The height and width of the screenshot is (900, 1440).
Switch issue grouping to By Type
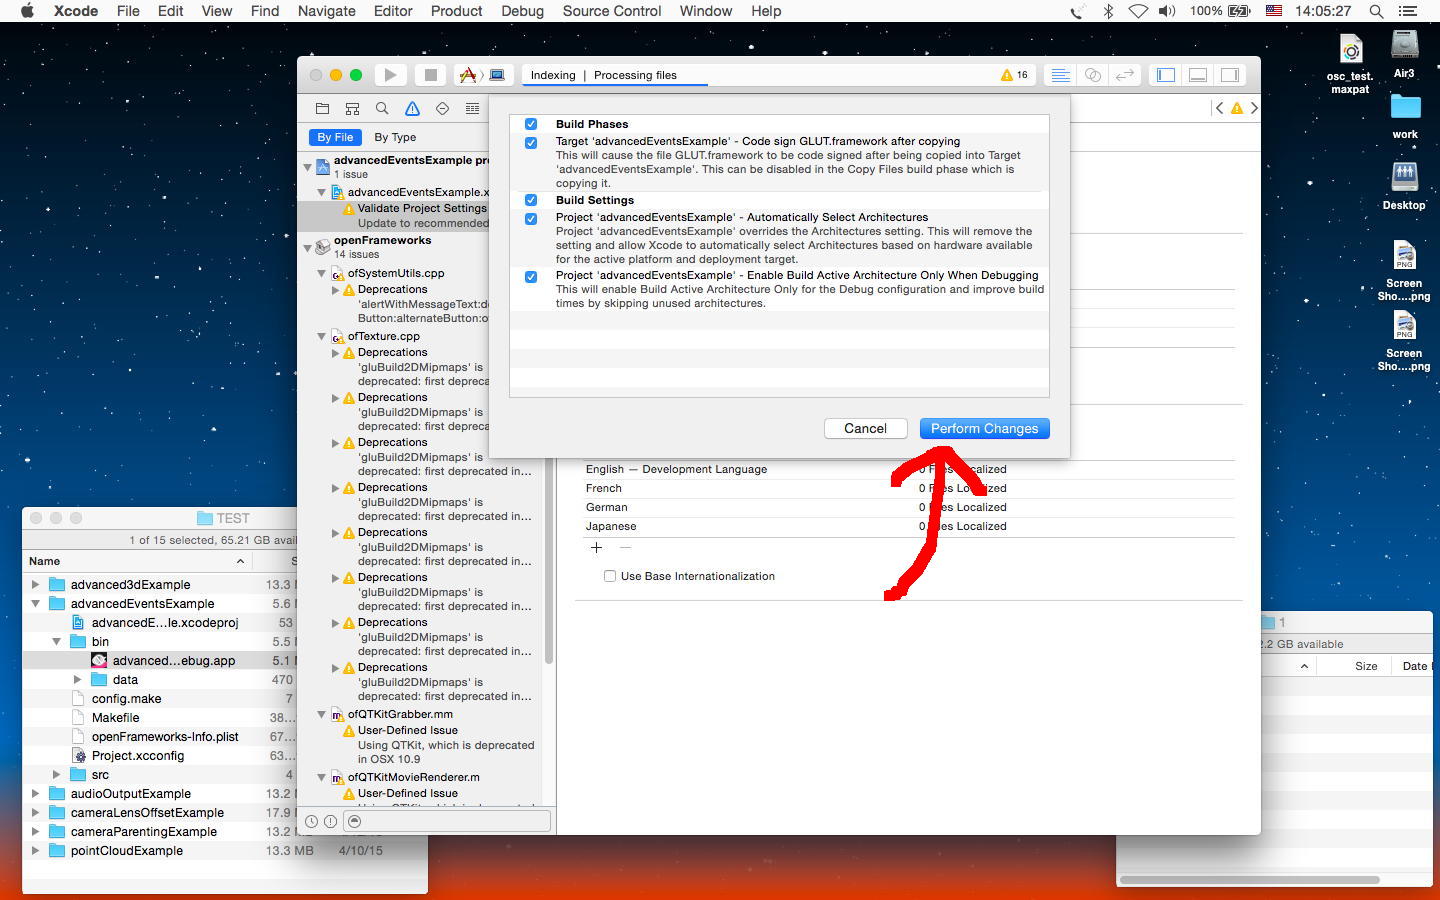coord(395,137)
